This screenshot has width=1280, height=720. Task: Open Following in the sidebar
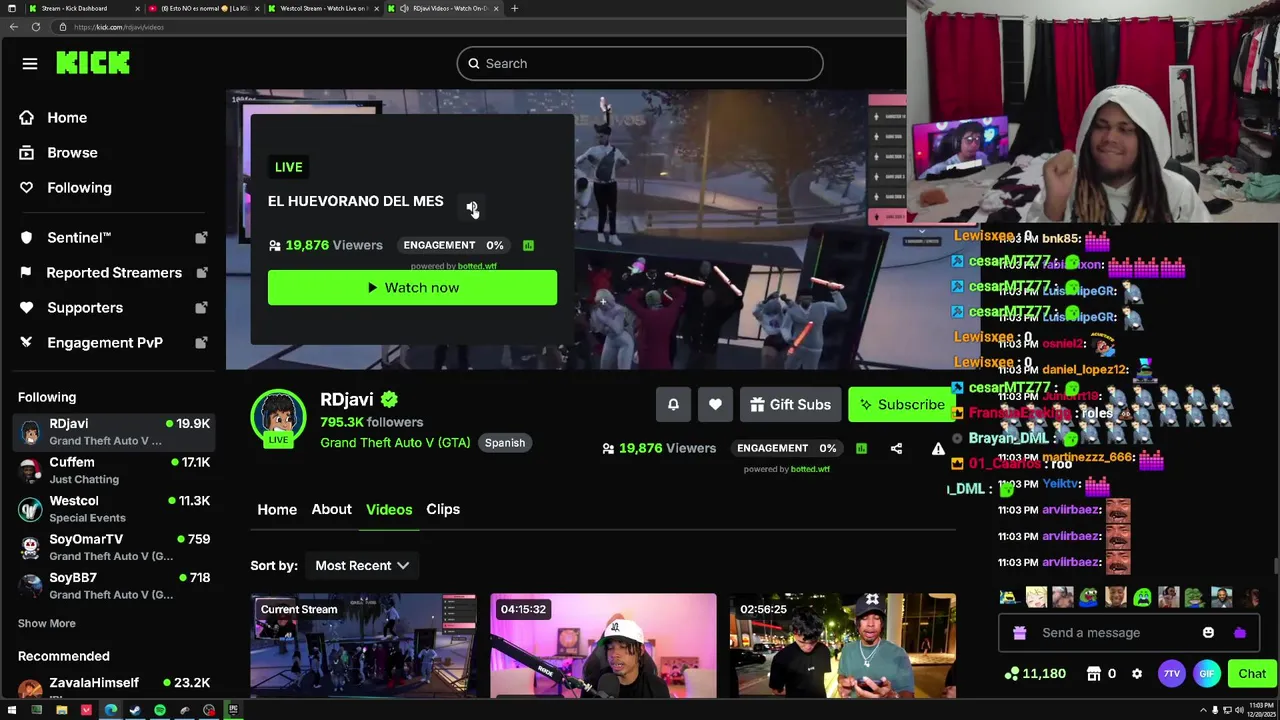tap(79, 188)
